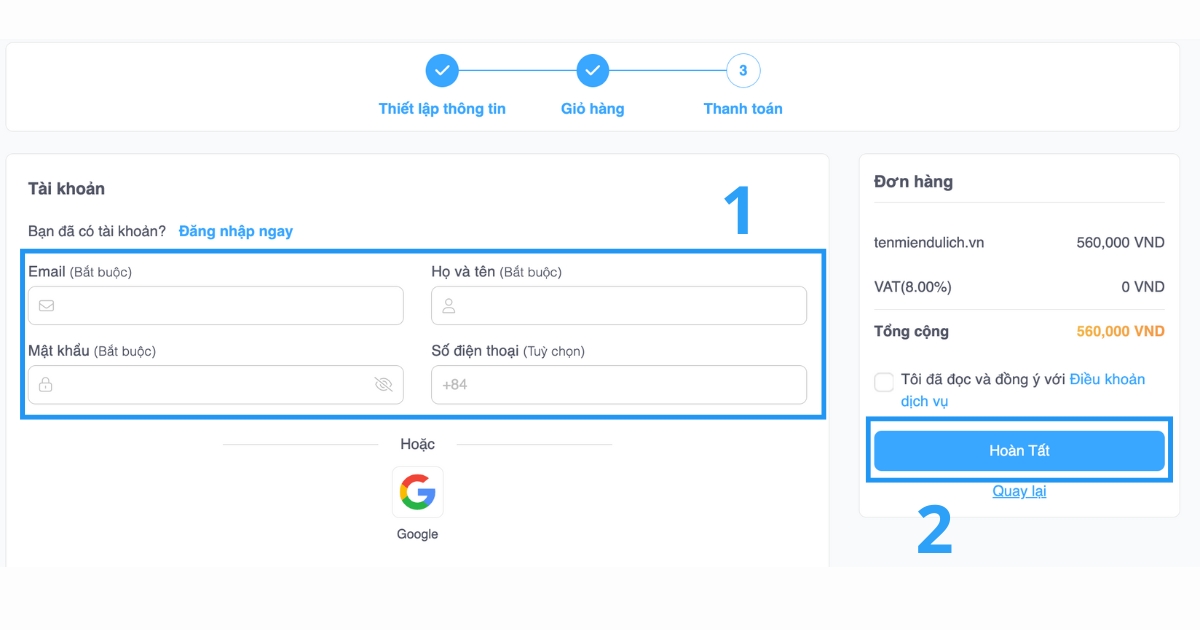Click the completed step one checkmark circle
Screen dimensions: 1200x630
coord(442,71)
